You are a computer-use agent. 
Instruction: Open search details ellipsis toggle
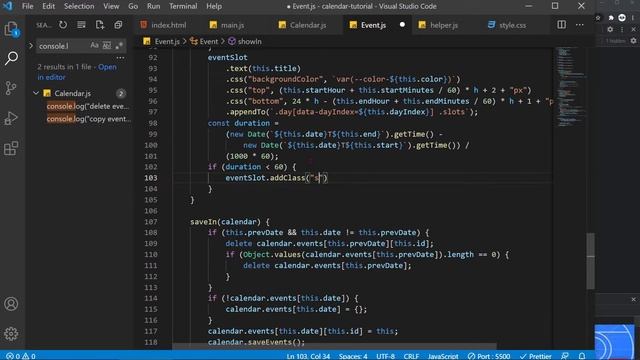coord(120,58)
